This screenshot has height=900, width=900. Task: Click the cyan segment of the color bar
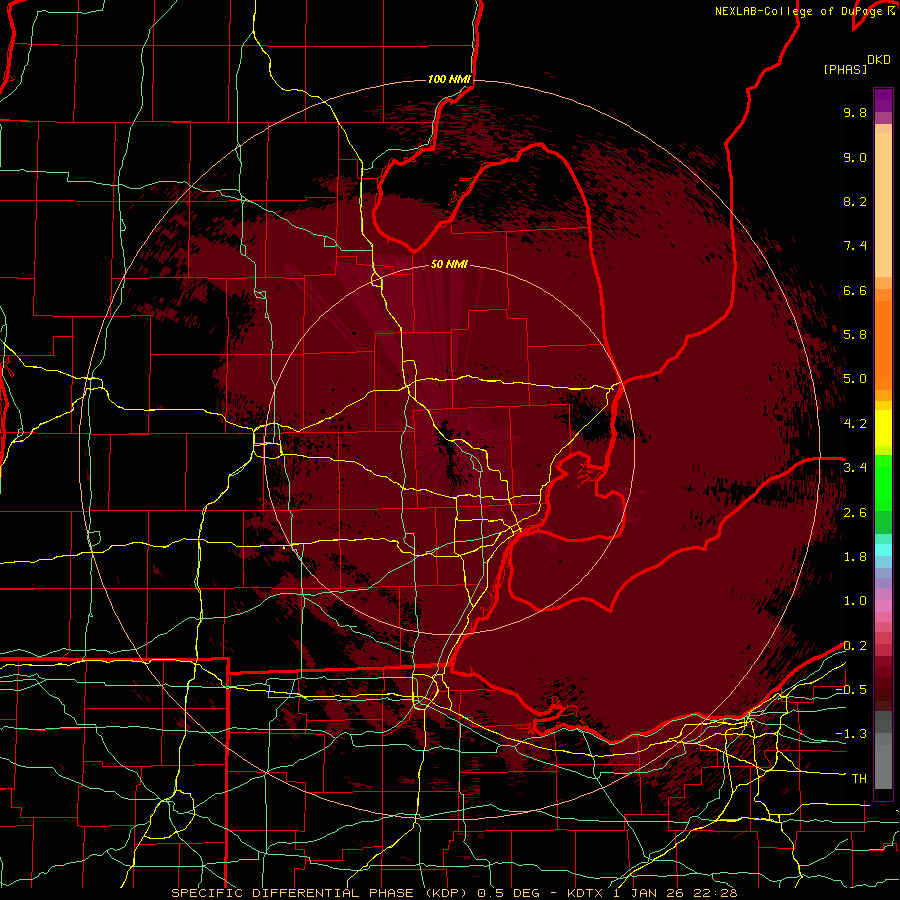(883, 550)
